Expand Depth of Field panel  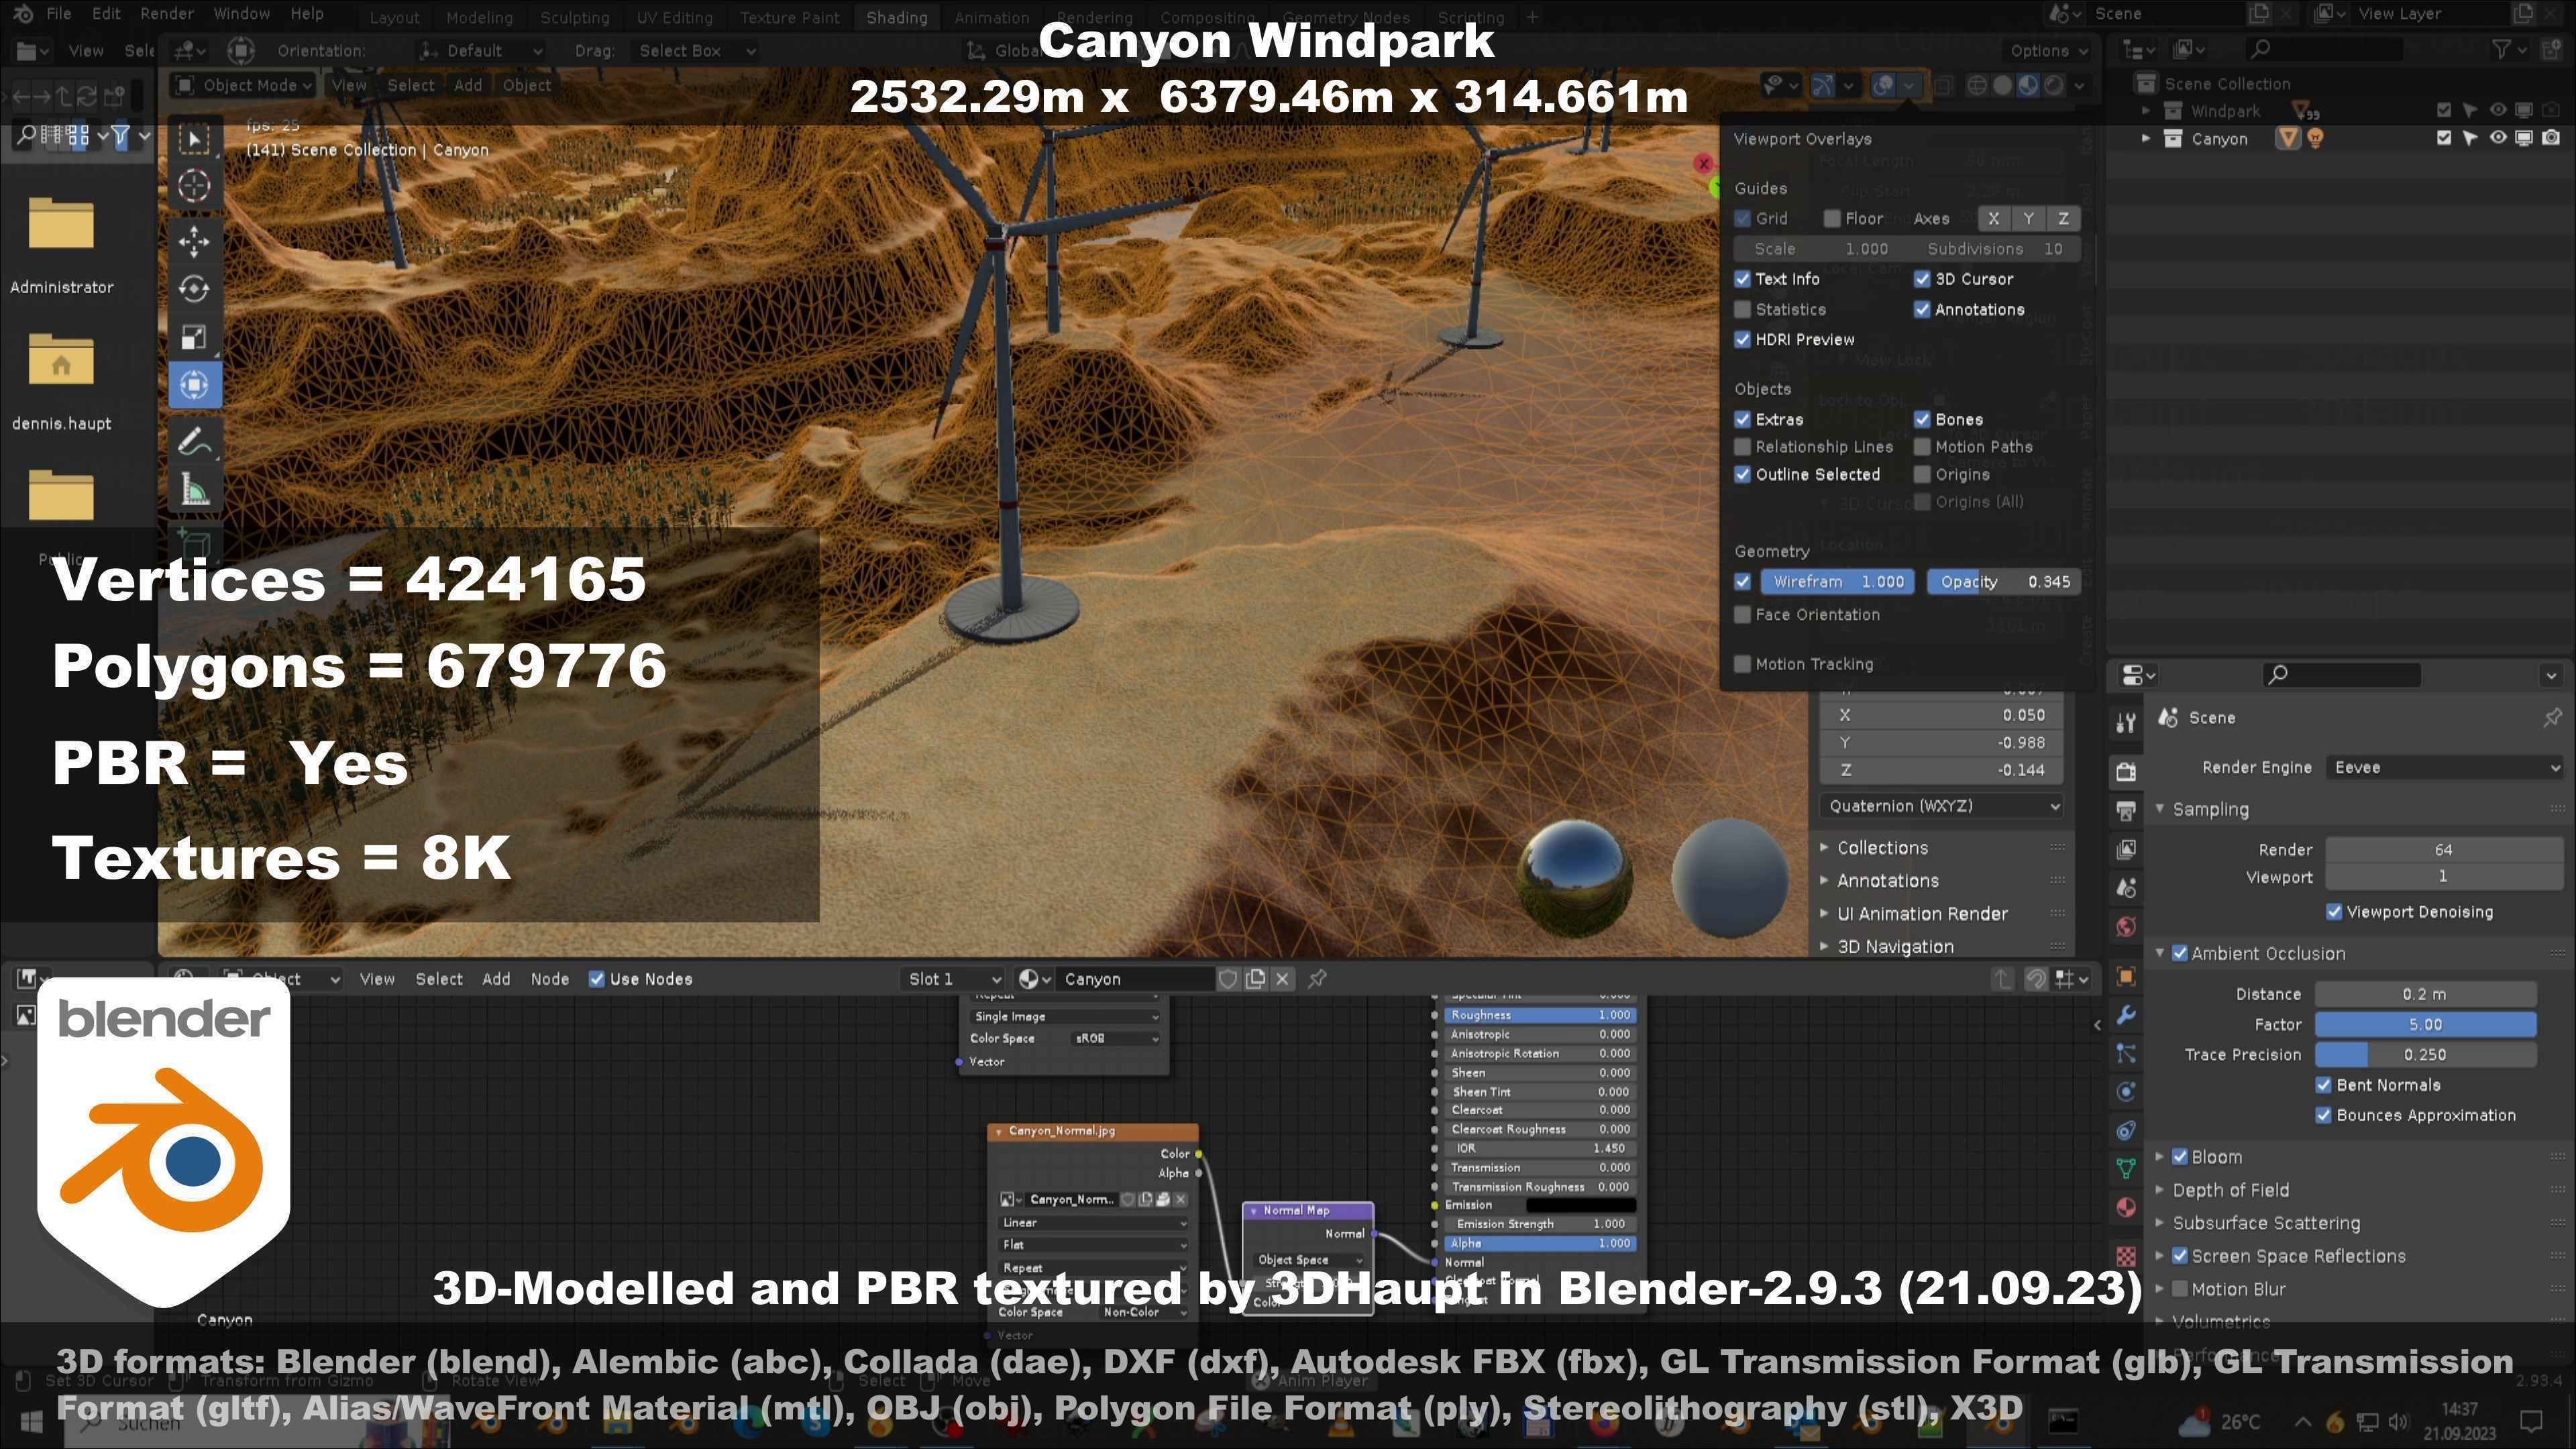(x=2230, y=1190)
